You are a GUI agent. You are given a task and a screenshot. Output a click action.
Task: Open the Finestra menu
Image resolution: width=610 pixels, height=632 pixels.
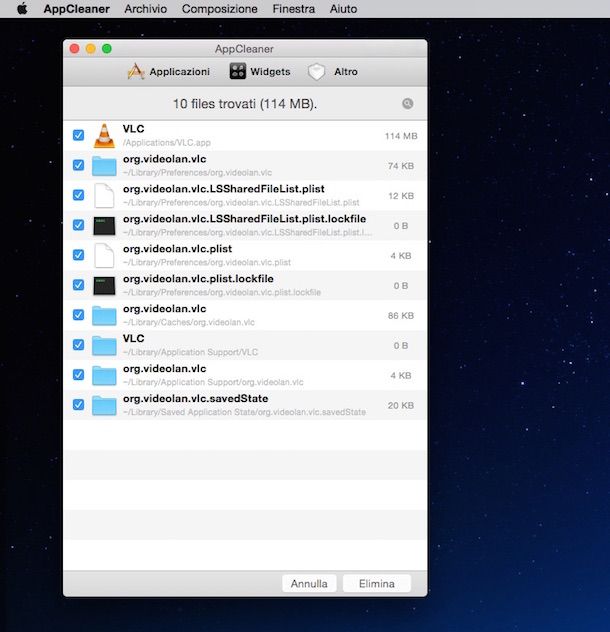(x=293, y=9)
